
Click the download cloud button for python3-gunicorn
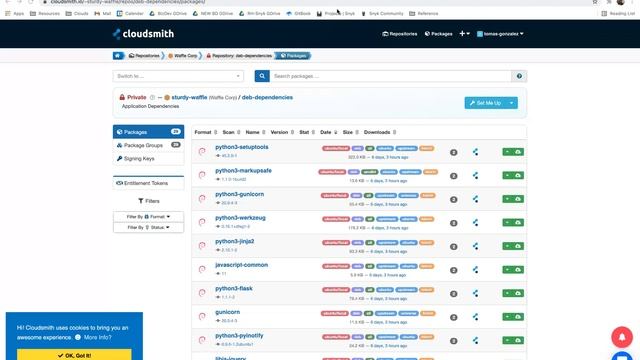[x=518, y=199]
